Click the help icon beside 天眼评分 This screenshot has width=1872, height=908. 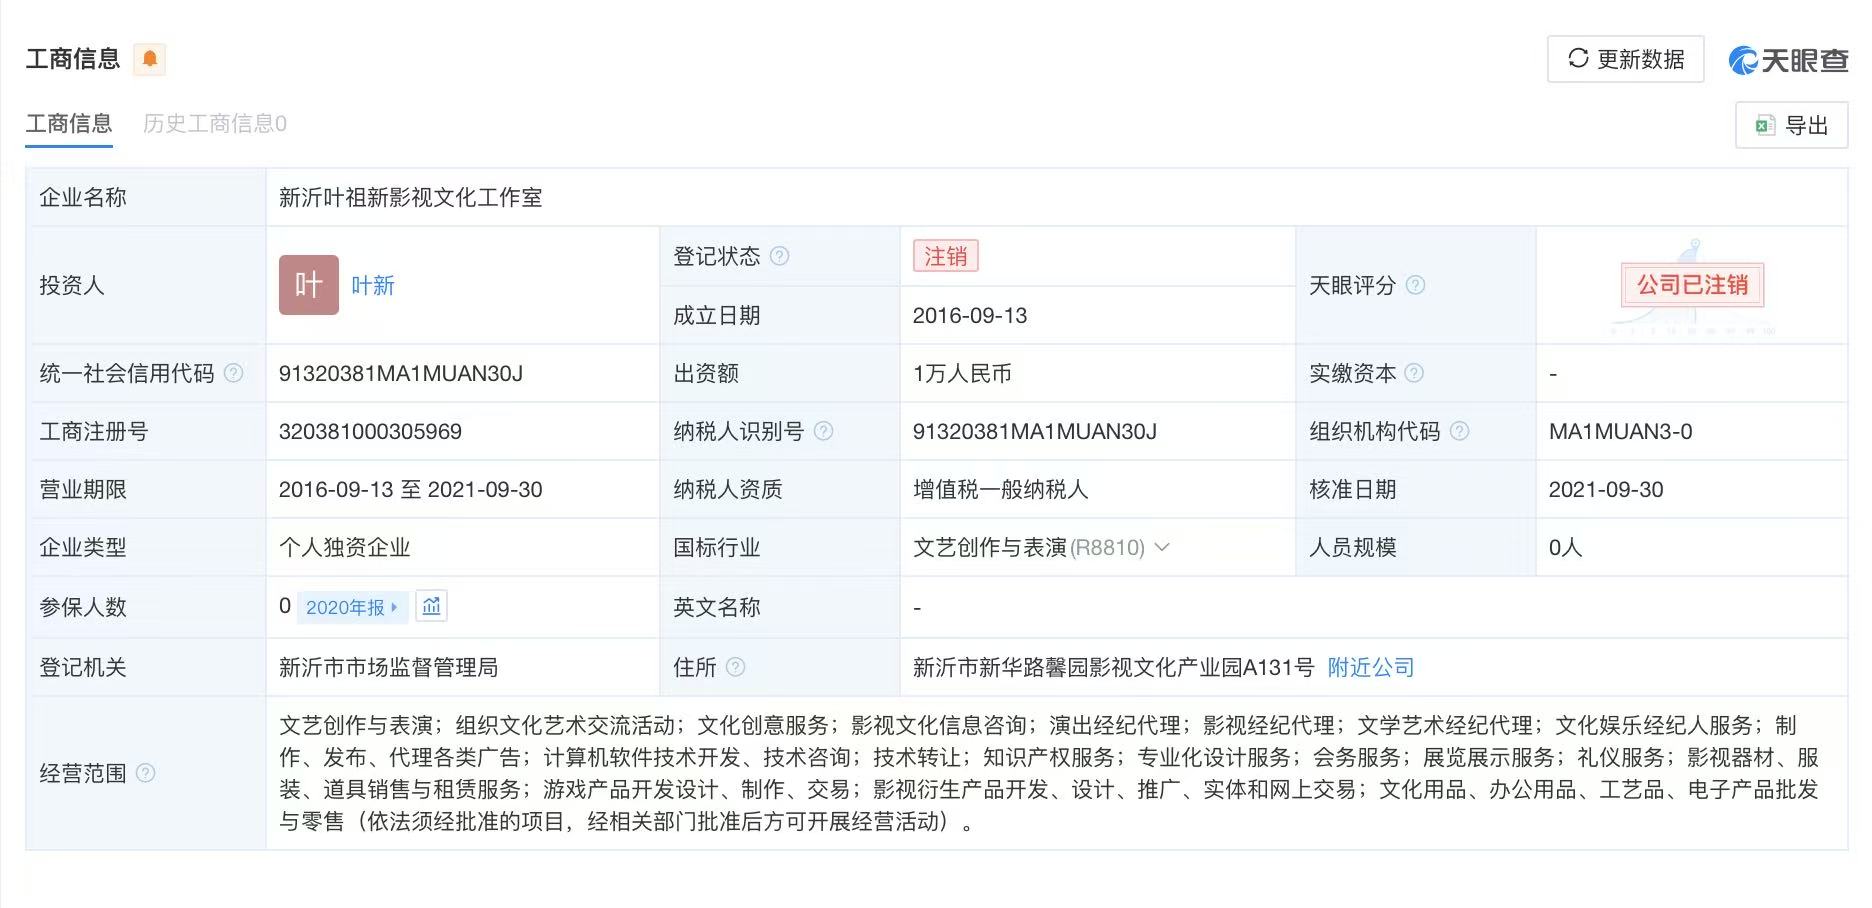1415,285
